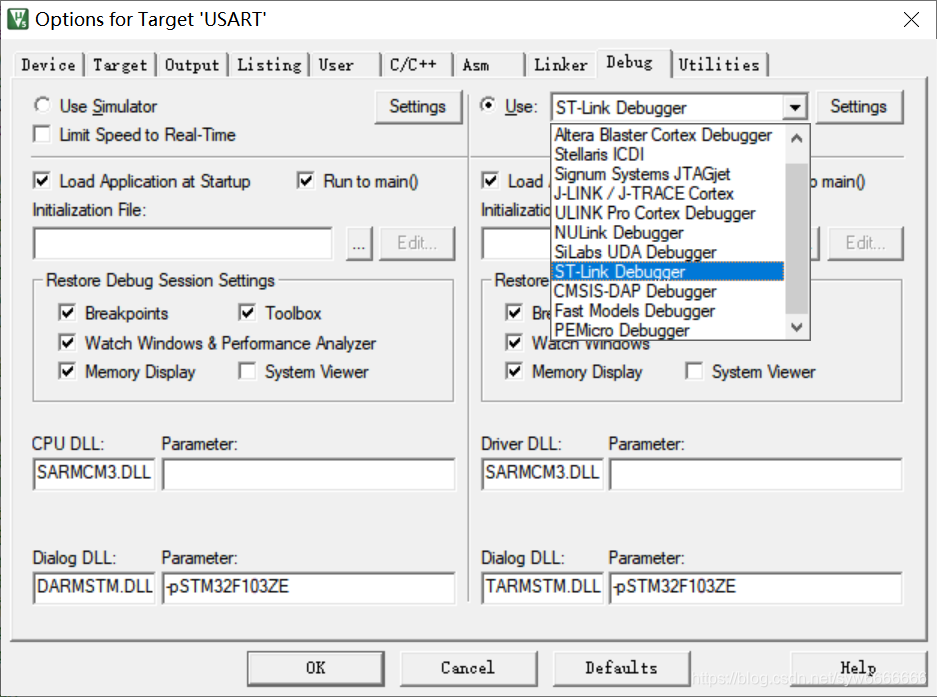Open simulator Settings button
The height and width of the screenshot is (697, 937).
pos(418,106)
